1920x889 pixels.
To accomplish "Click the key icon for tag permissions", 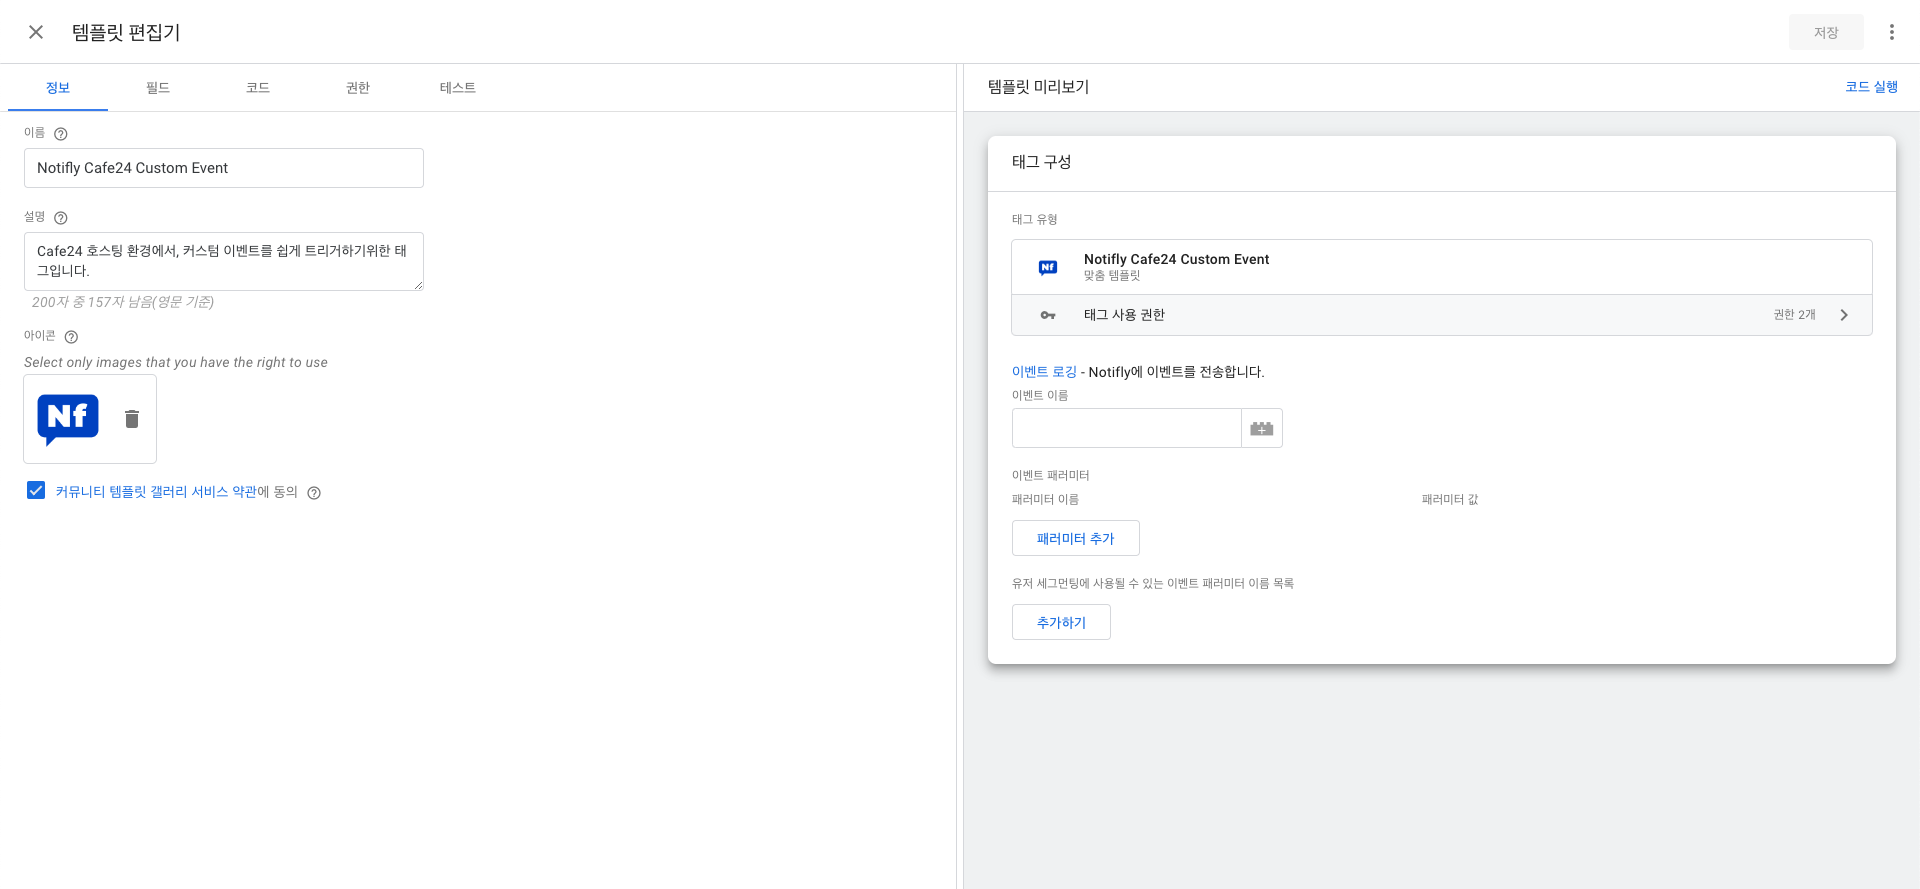I will [1048, 315].
